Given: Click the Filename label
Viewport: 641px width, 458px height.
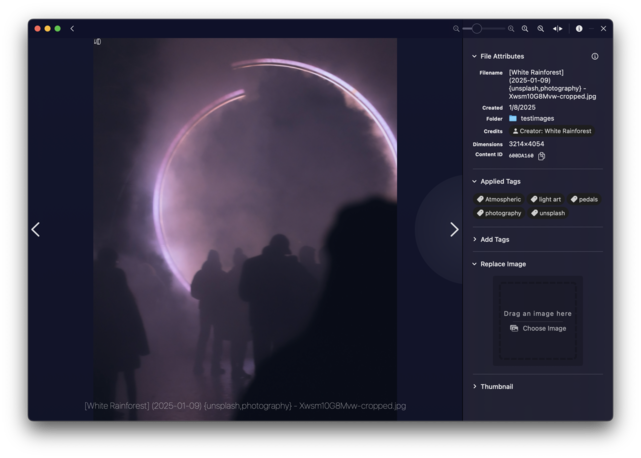Looking at the screenshot, I should coord(491,73).
